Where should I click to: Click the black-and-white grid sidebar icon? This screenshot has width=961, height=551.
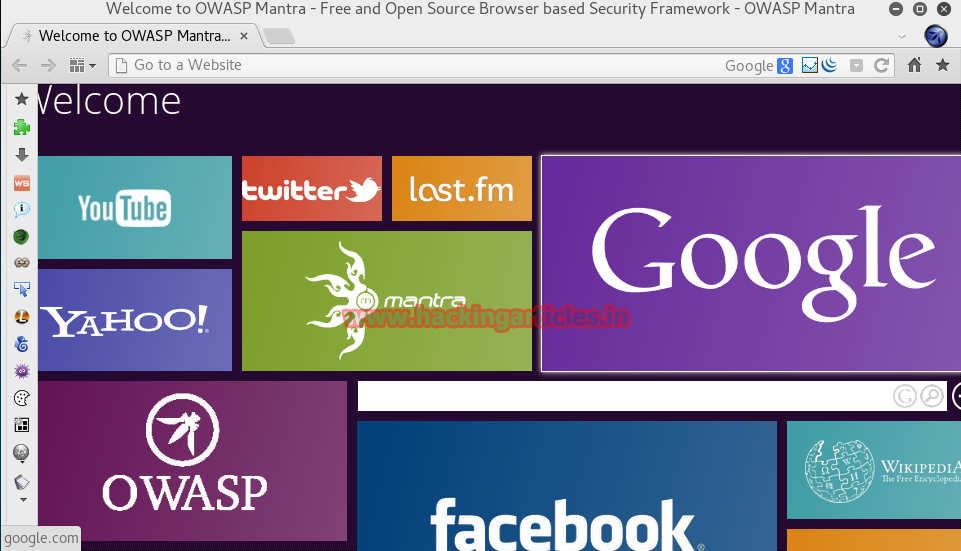pyautogui.click(x=21, y=425)
